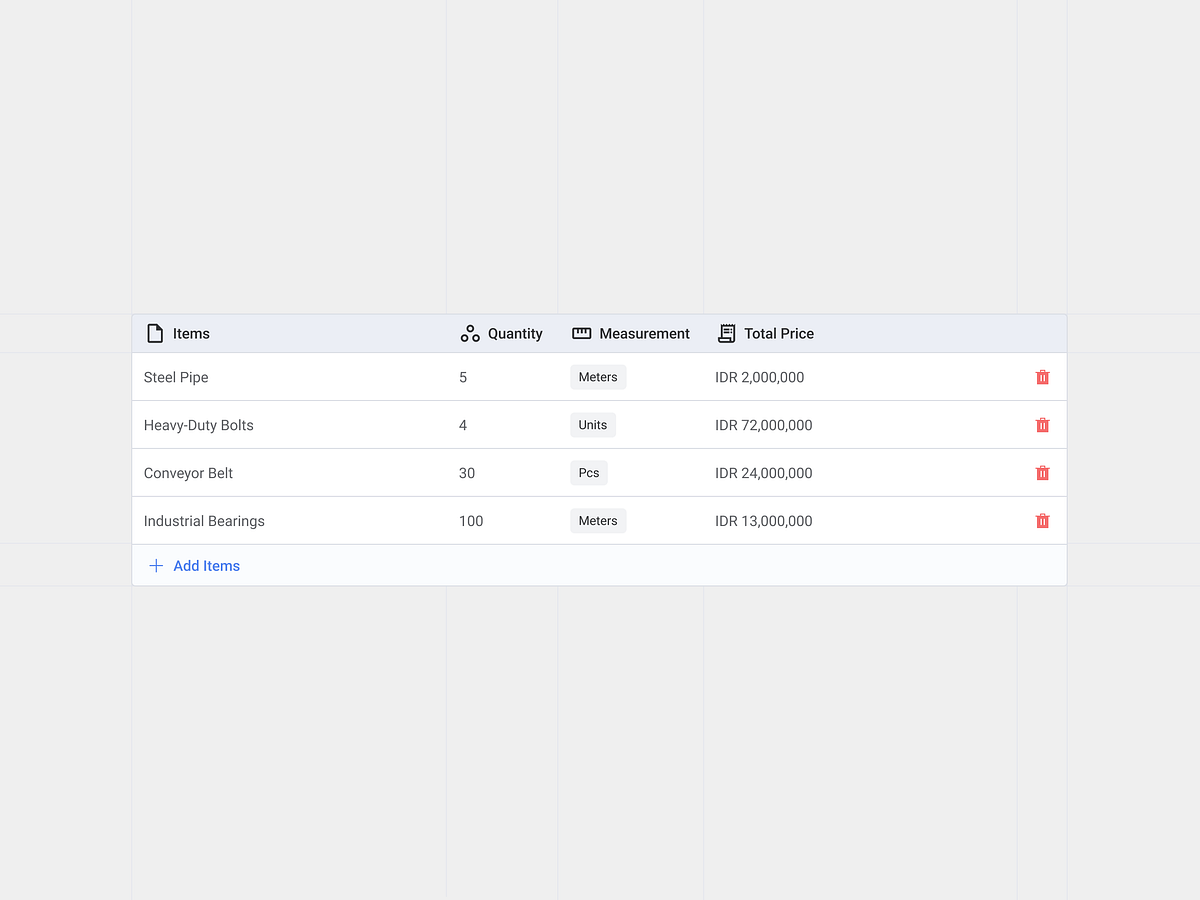Click the document icon beside Items header
Viewport: 1200px width, 900px height.
tap(155, 333)
